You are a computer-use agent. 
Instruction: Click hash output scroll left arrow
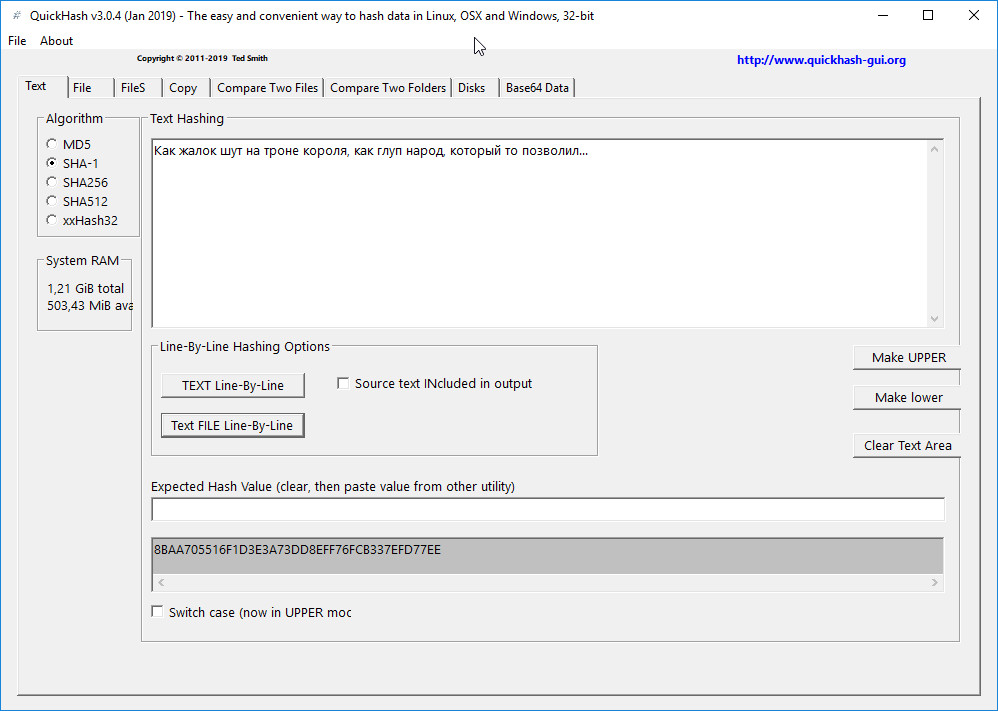pyautogui.click(x=162, y=582)
